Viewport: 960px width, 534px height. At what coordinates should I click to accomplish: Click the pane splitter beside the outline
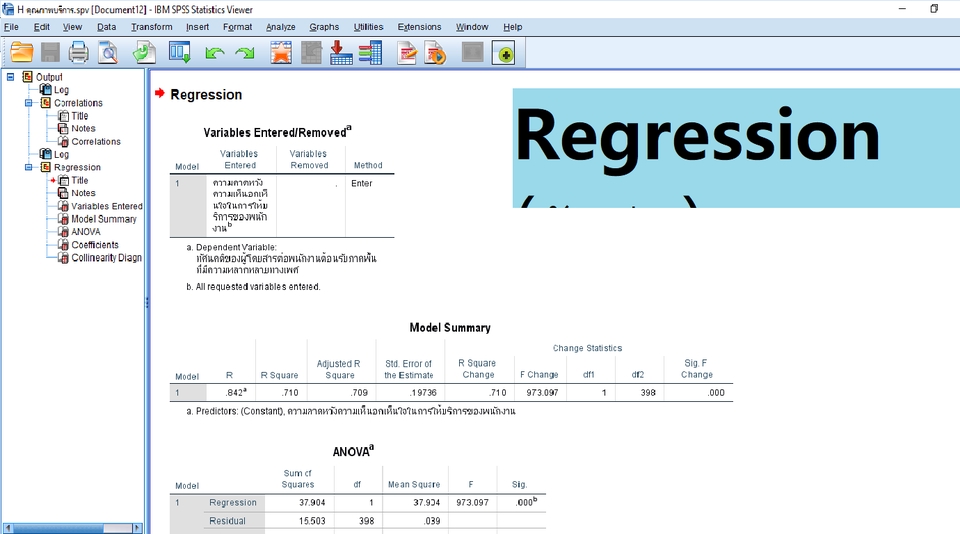(x=147, y=301)
